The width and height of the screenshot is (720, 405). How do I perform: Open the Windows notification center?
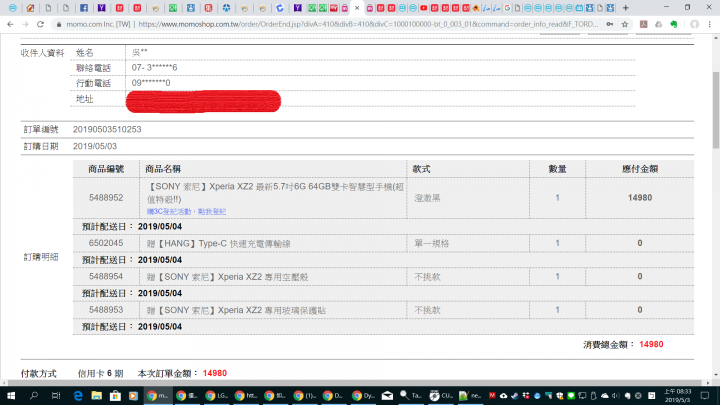(x=705, y=395)
